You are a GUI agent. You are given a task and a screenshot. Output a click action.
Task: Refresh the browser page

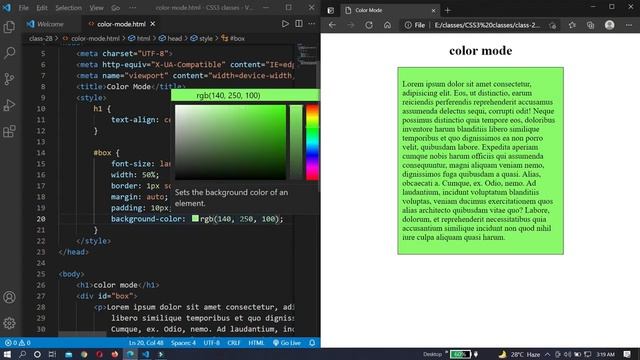369,25
